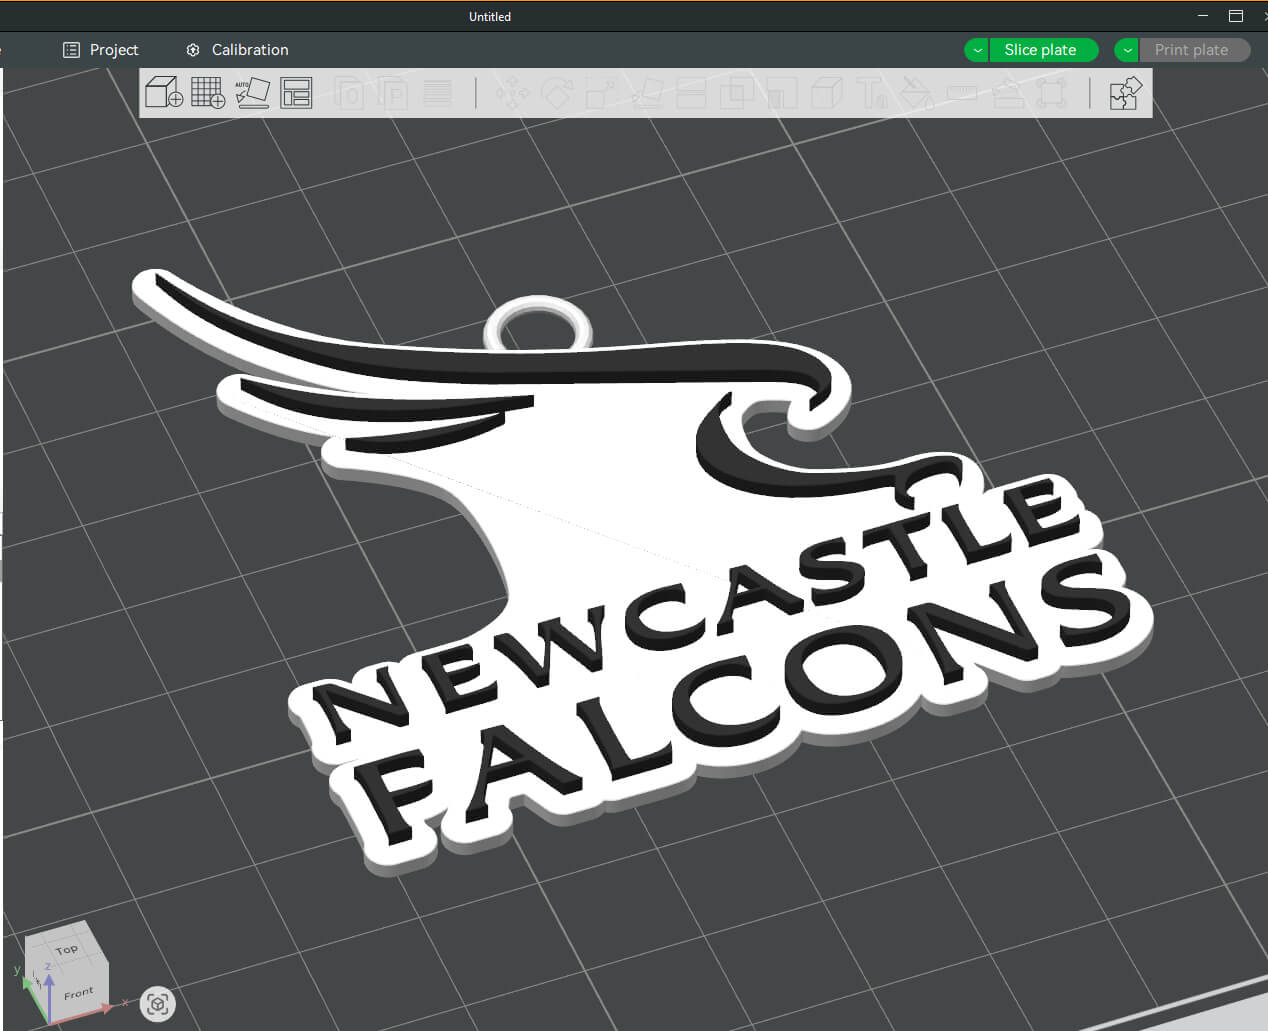Screen dimensions: 1268x1031
Task: Click the view reset icon beside navigation cube
Action: click(157, 1003)
